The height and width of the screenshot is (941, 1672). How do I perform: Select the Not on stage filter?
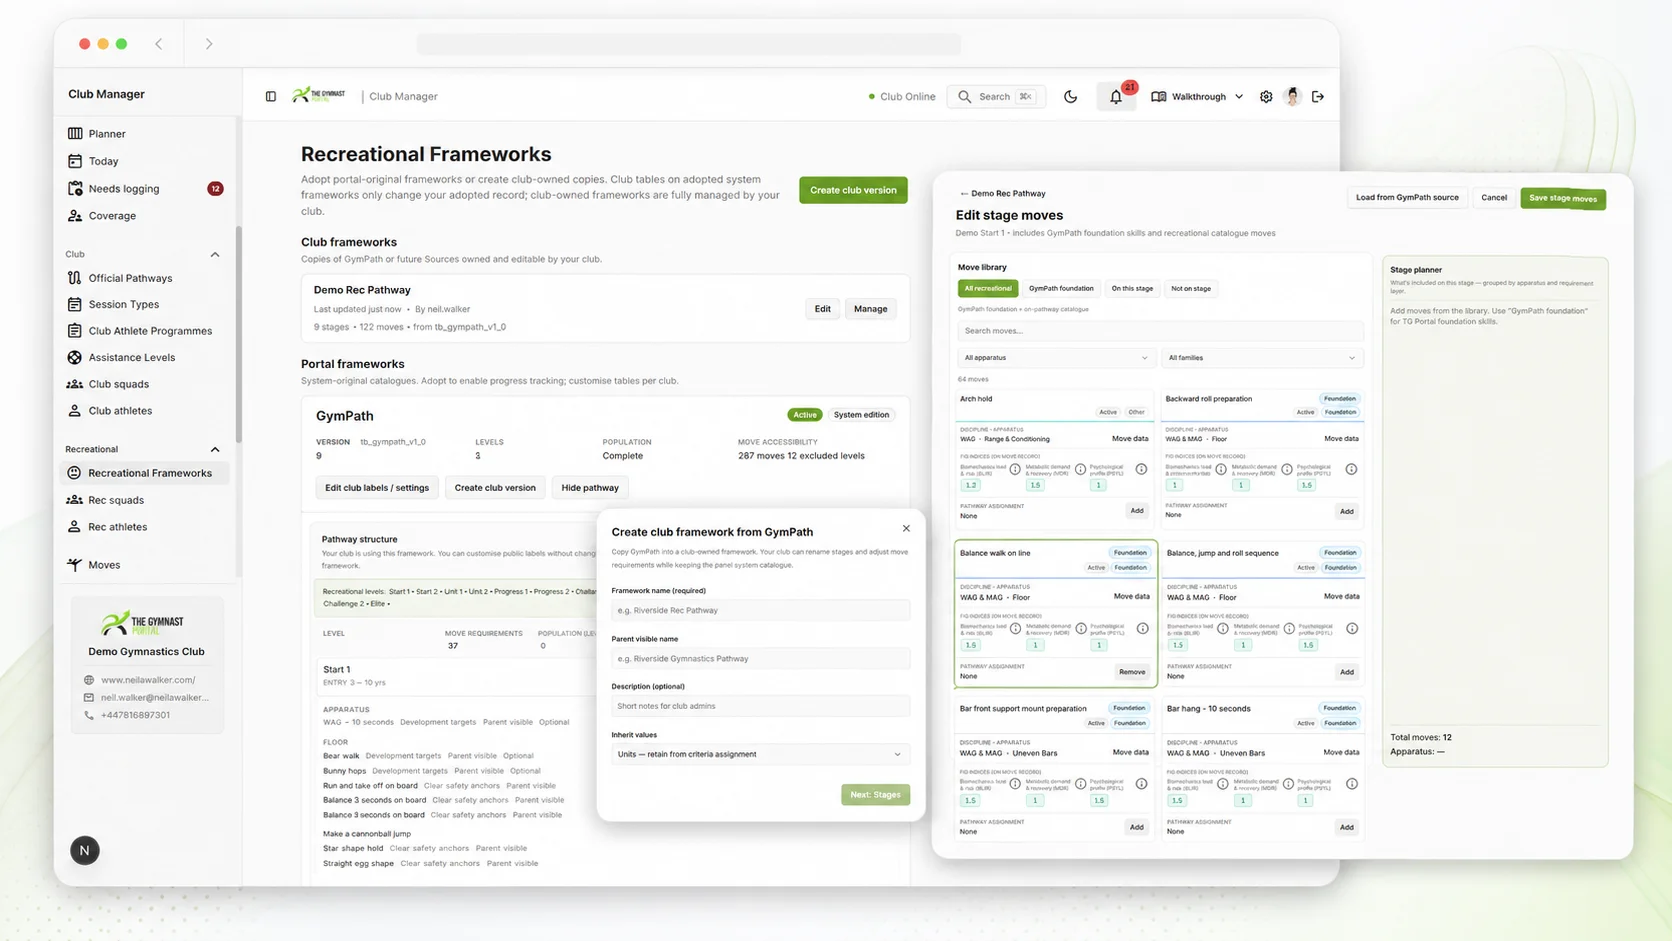click(1190, 288)
